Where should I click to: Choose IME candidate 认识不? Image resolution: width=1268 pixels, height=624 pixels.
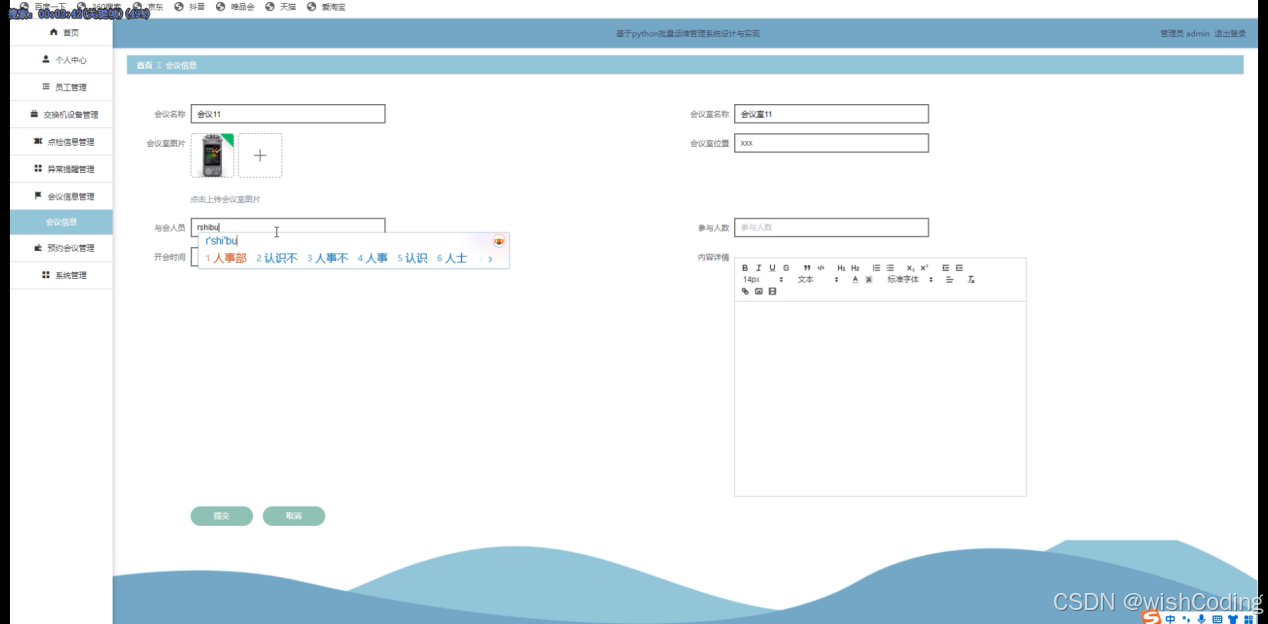click(277, 259)
